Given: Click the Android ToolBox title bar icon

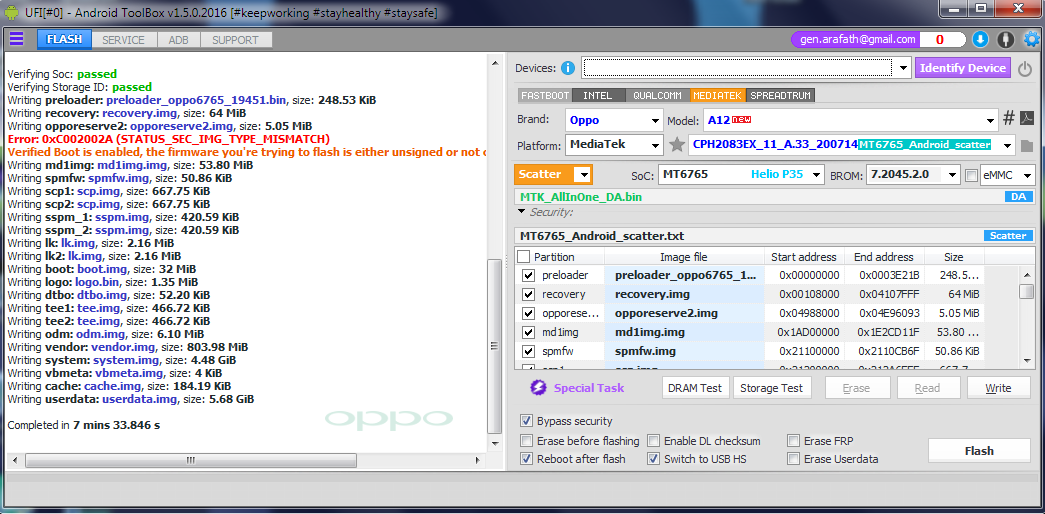Looking at the screenshot, I should pos(11,13).
